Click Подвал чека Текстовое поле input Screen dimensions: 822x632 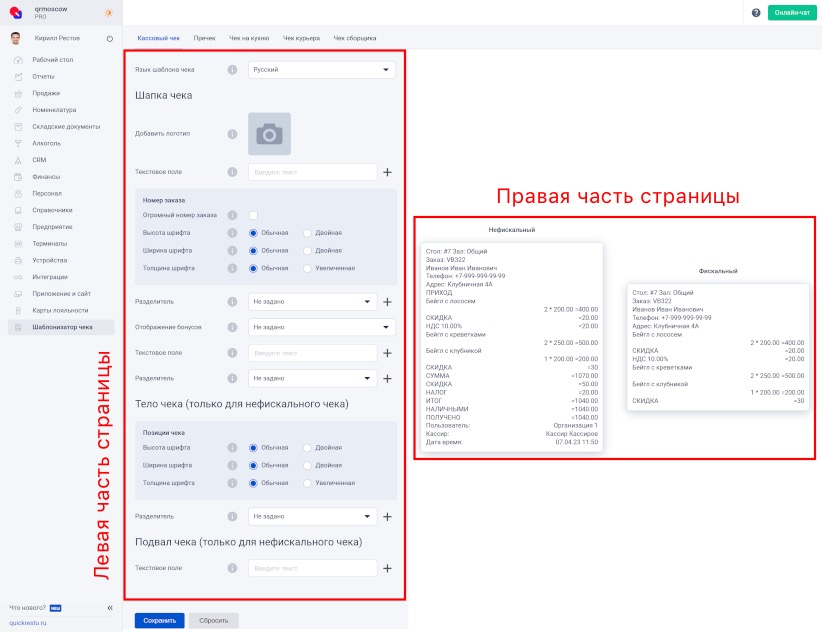312,568
